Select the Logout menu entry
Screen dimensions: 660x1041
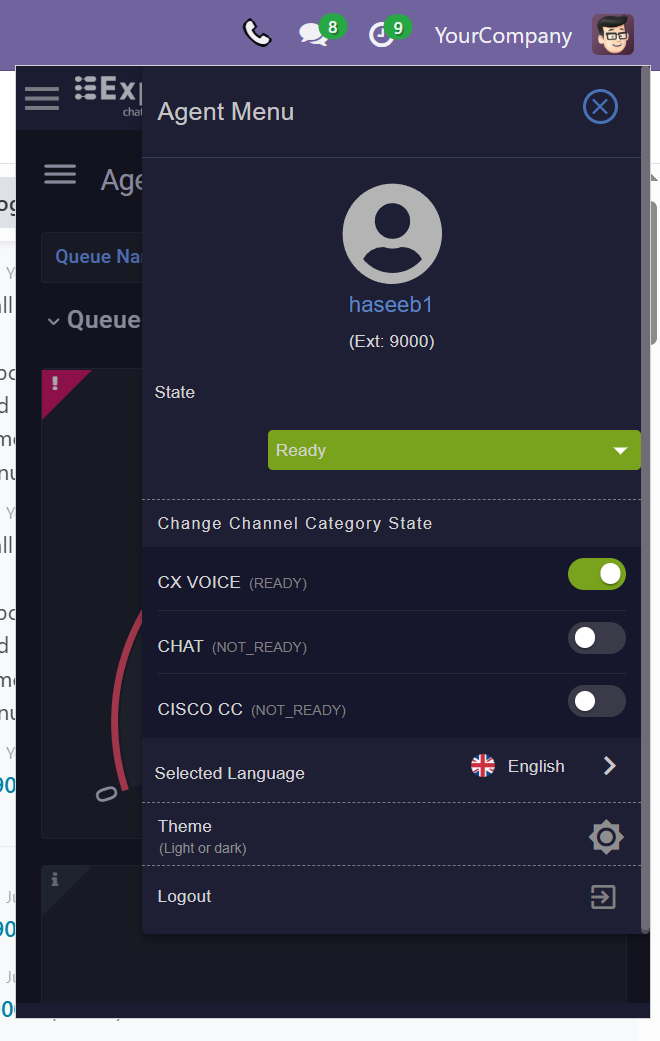tap(391, 897)
